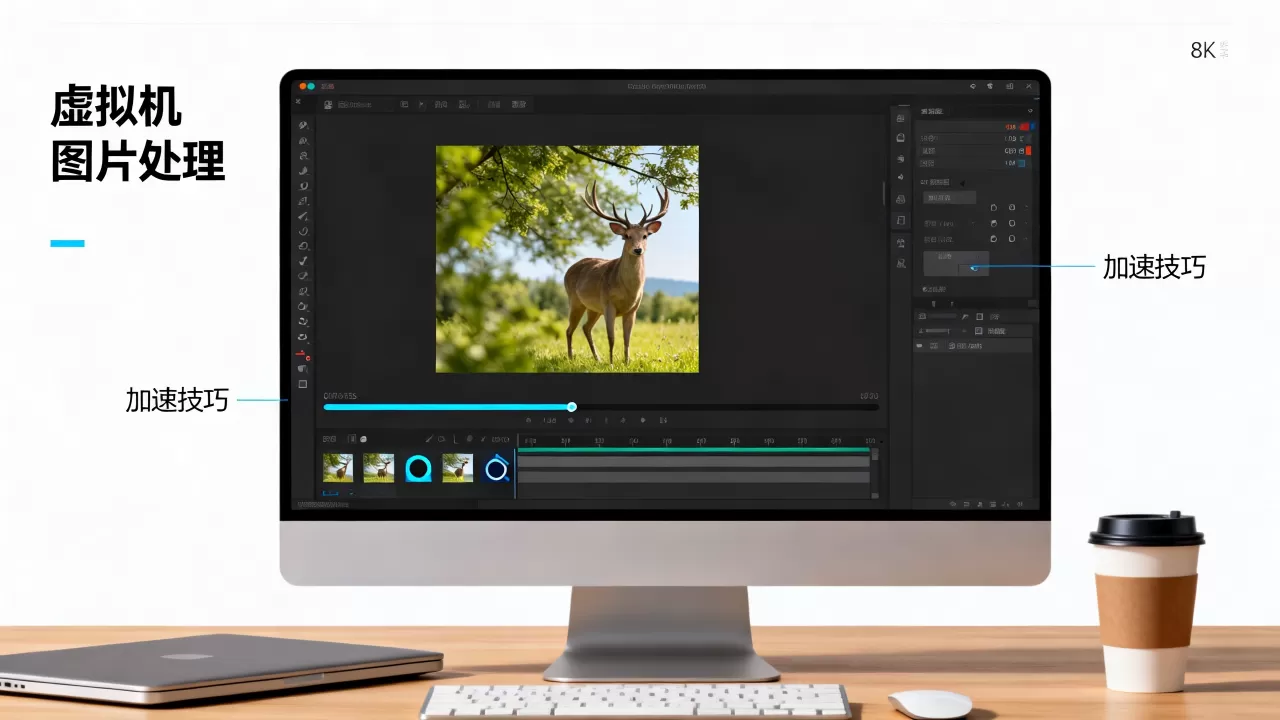
Task: Click the highlighted panel icon in right strip
Action: [901, 220]
